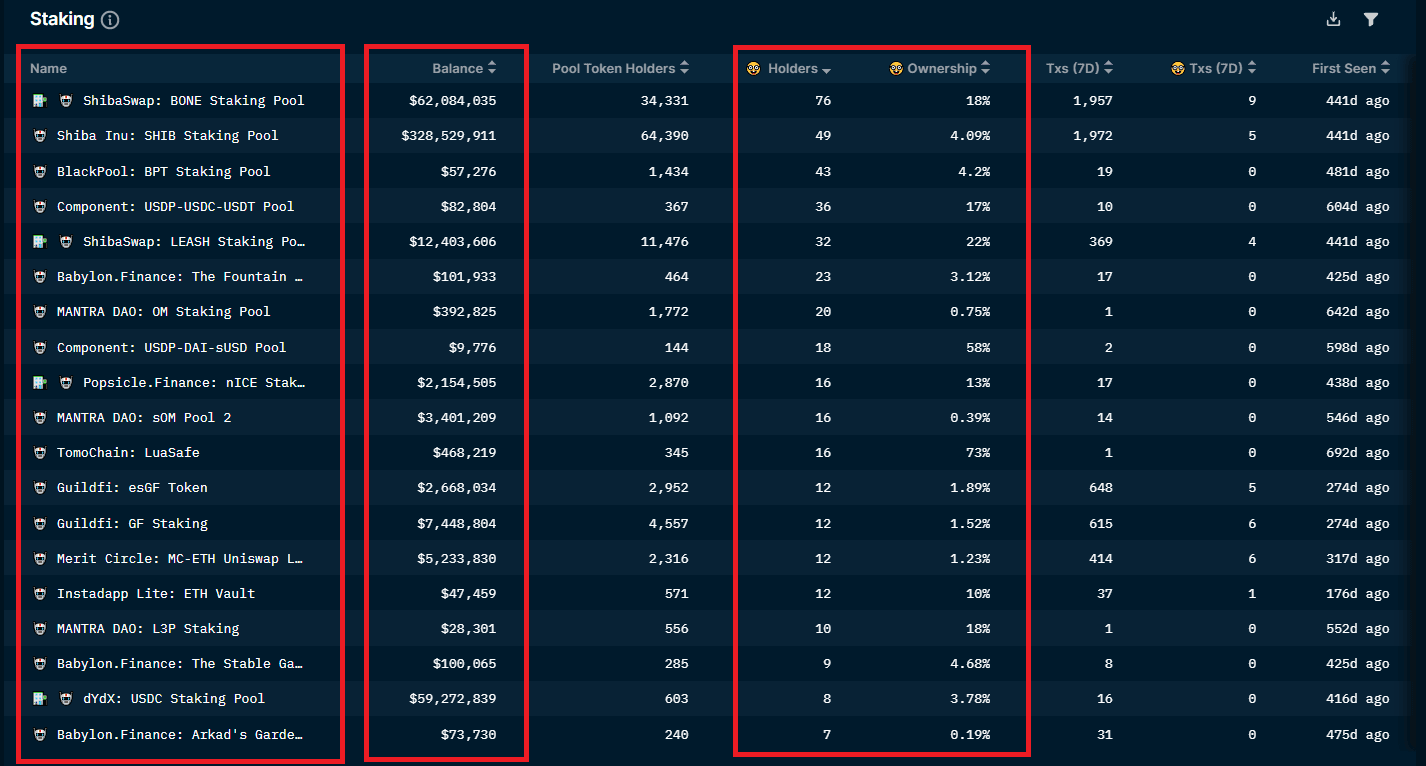1426x766 pixels.
Task: Click pool token holders value 64,390
Action: (665, 136)
